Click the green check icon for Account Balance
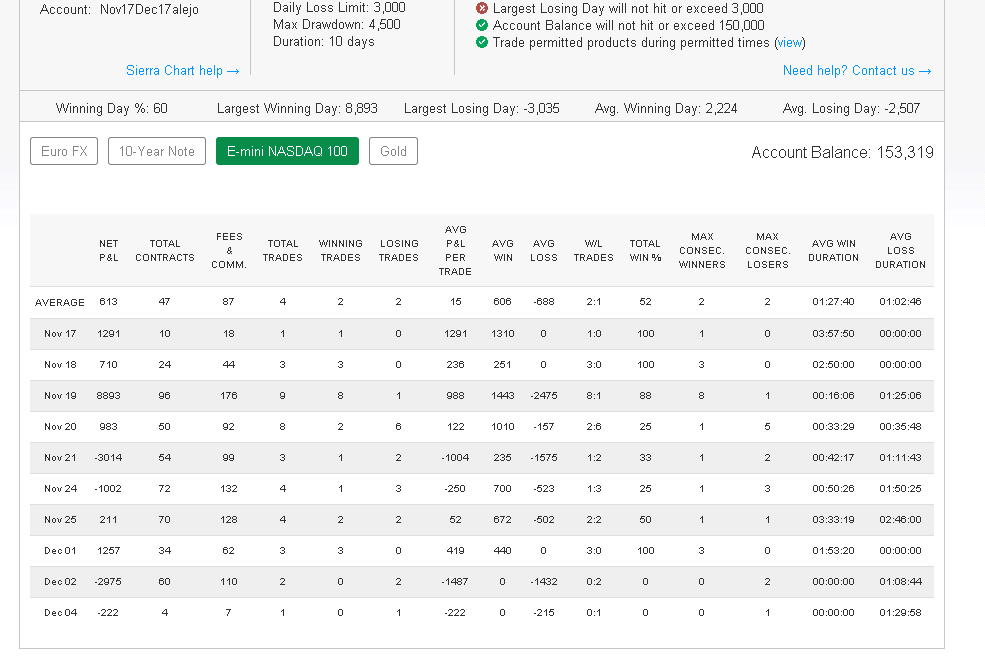985x668 pixels. coord(482,25)
